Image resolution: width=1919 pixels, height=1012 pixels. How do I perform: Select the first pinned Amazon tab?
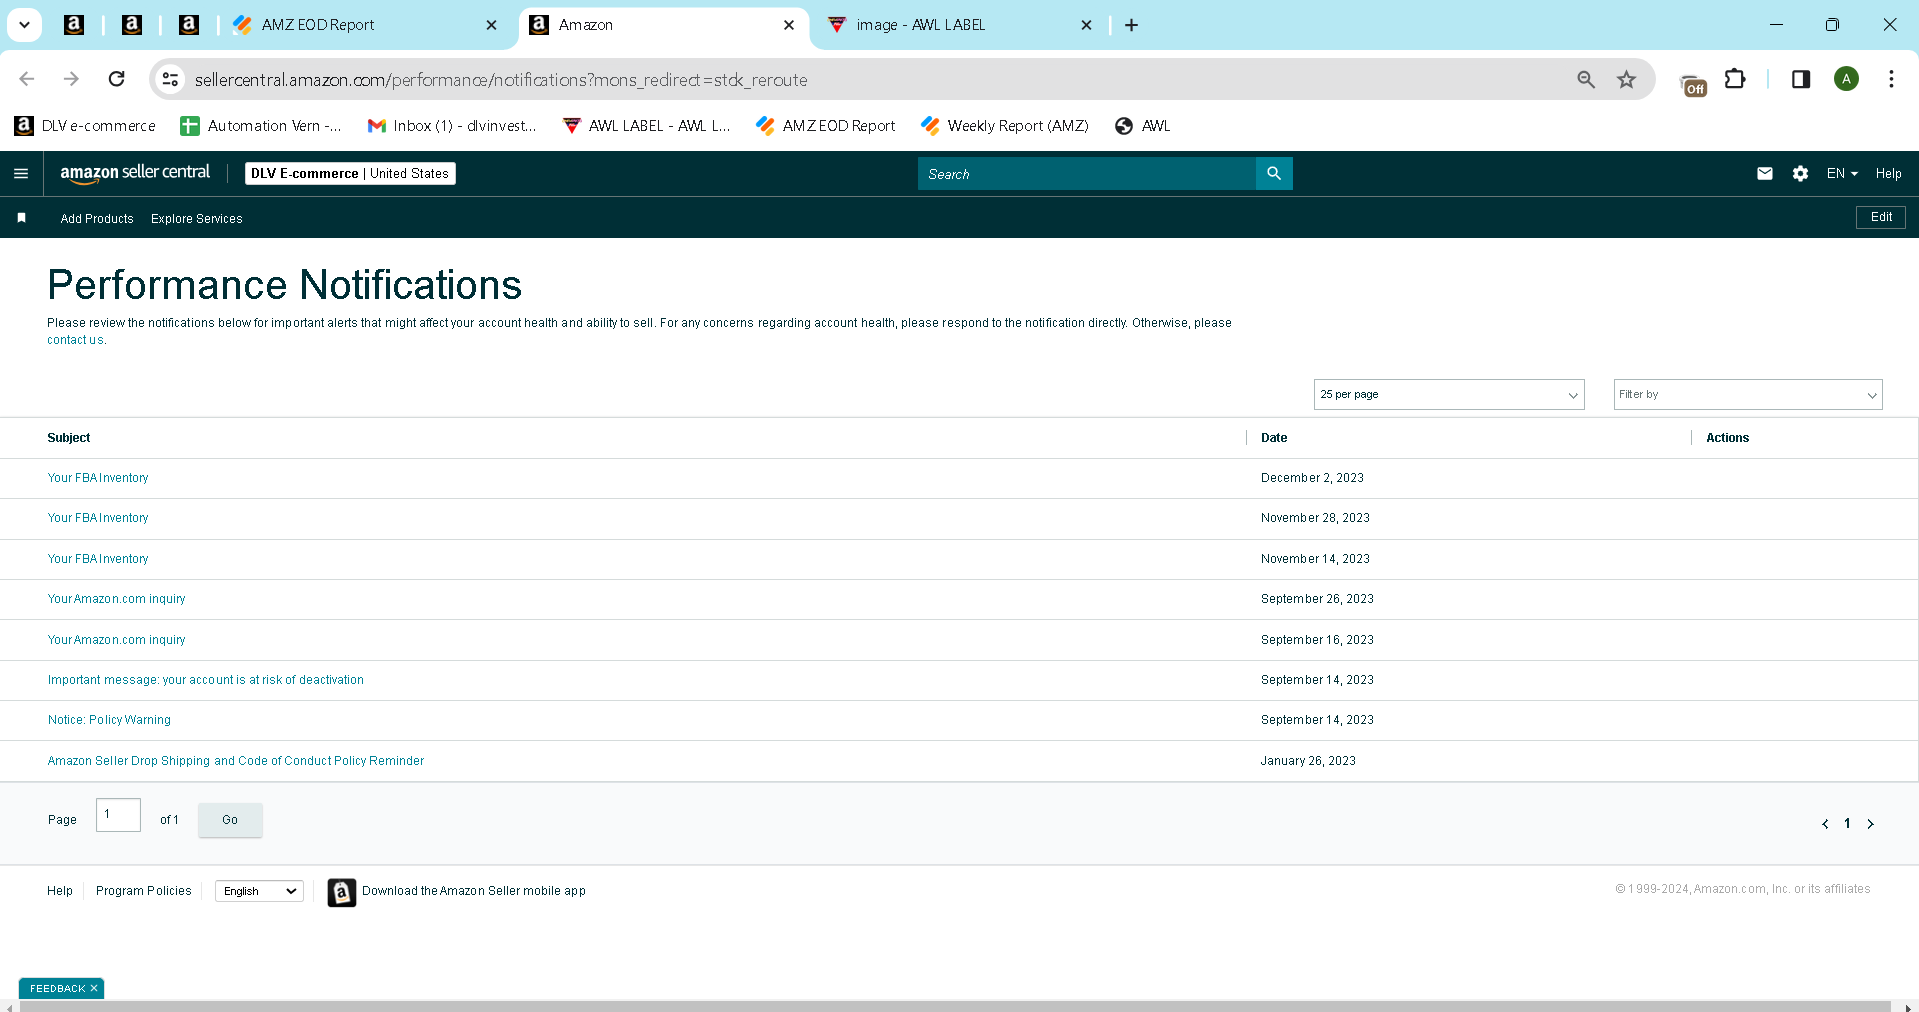[x=74, y=25]
